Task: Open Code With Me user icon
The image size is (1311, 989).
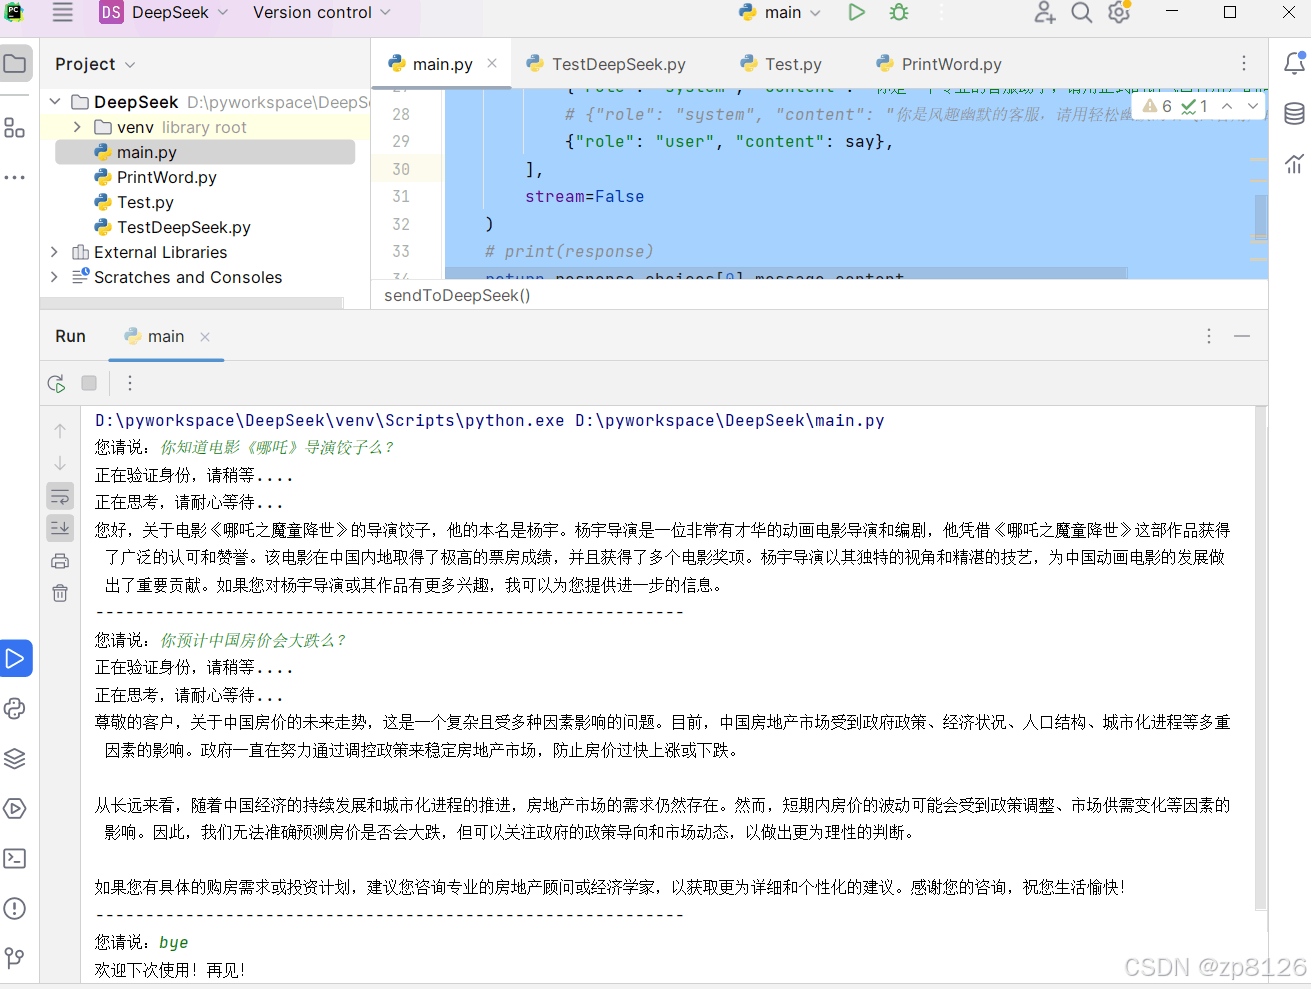Action: (x=1044, y=13)
